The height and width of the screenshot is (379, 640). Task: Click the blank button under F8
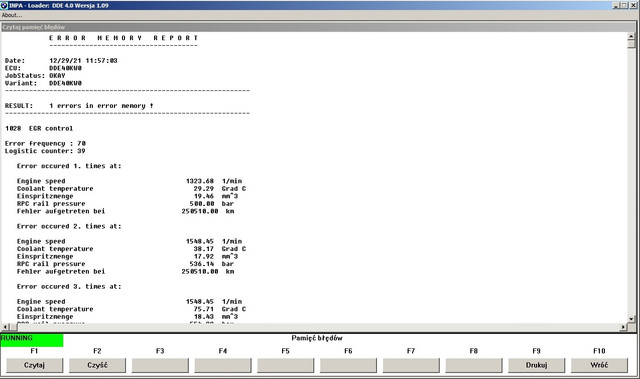(x=473, y=365)
